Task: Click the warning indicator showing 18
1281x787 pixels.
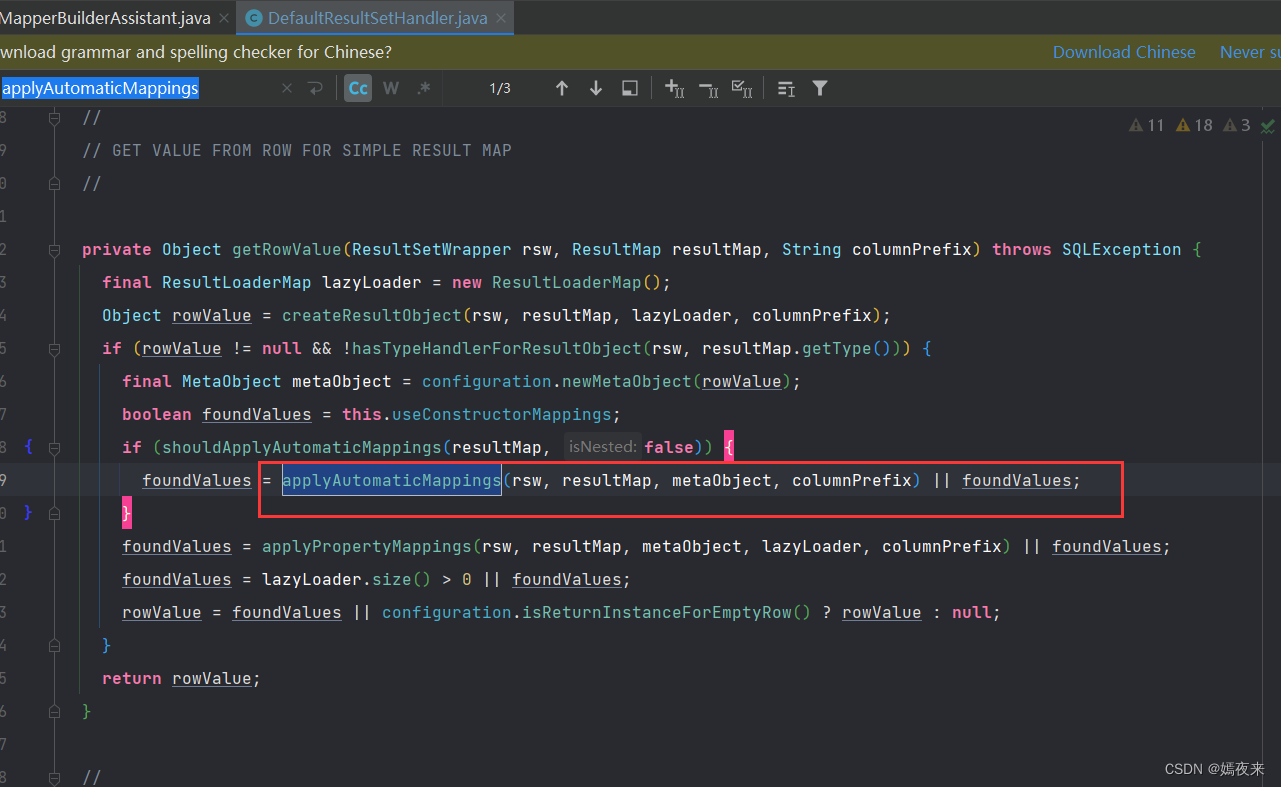Action: (1194, 125)
